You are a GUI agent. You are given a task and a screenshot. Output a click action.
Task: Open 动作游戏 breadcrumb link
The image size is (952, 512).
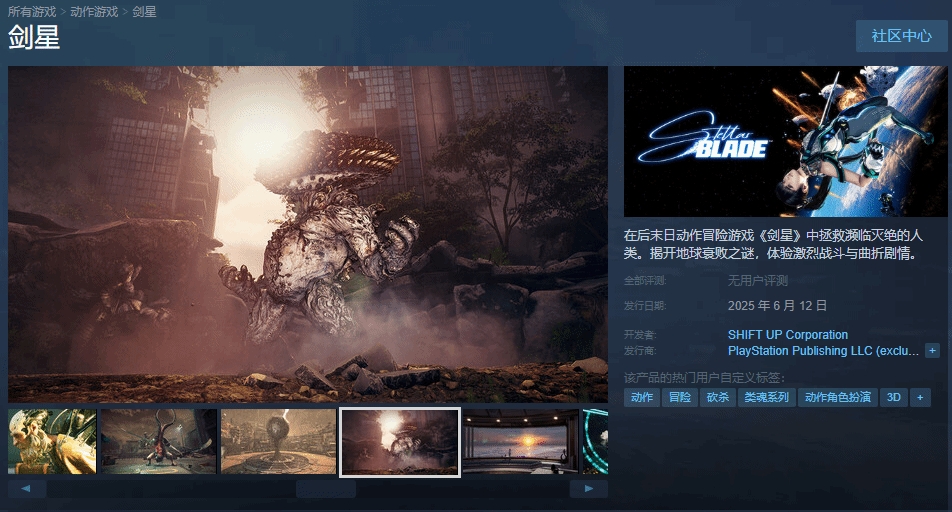(94, 12)
